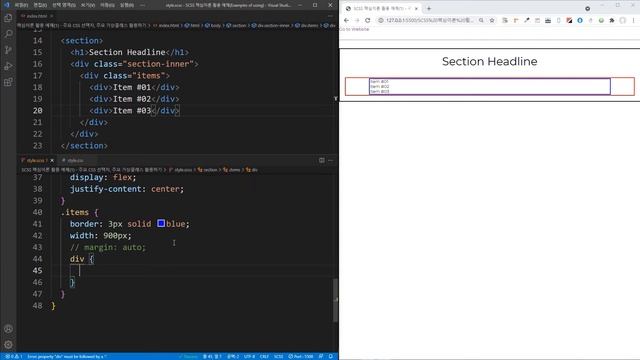Click the SCSS editor vertical scrollbar
Screen dimensions: 640x360
pos(336,300)
